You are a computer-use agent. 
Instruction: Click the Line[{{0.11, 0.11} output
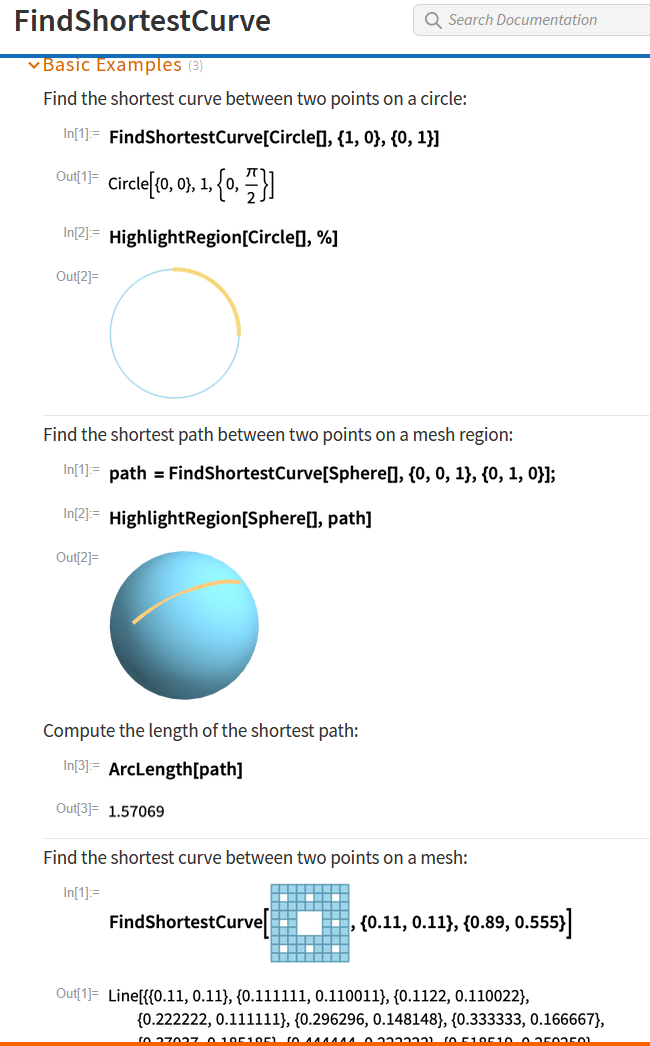click(170, 995)
